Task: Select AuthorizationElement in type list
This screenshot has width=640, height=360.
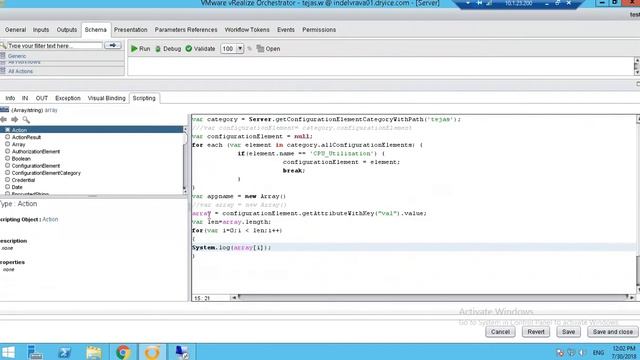Action: pos(36,151)
